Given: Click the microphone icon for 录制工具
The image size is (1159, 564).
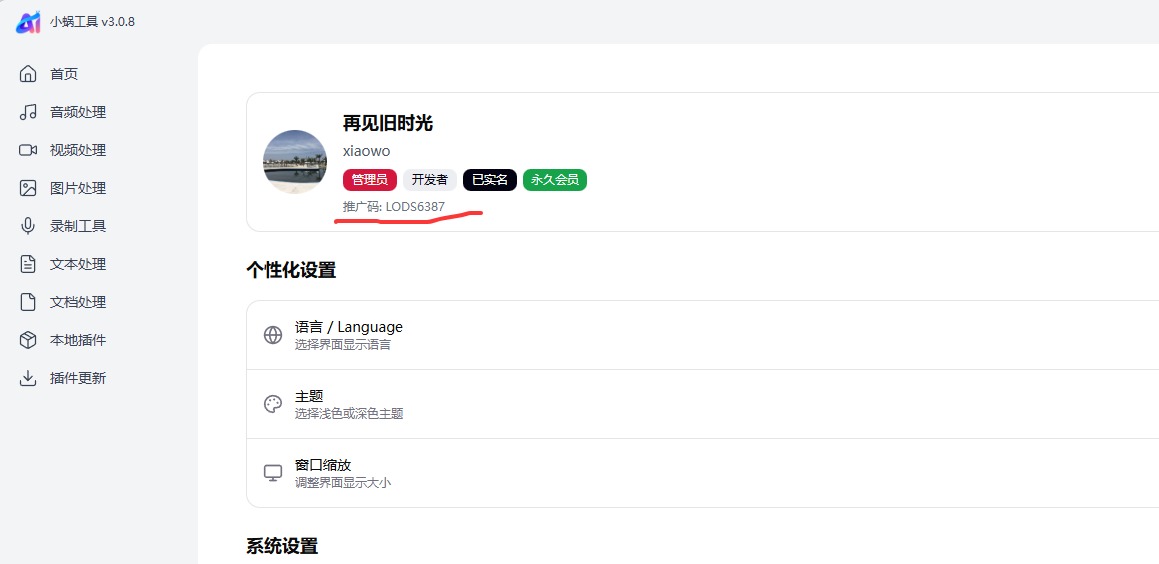Looking at the screenshot, I should click(28, 226).
